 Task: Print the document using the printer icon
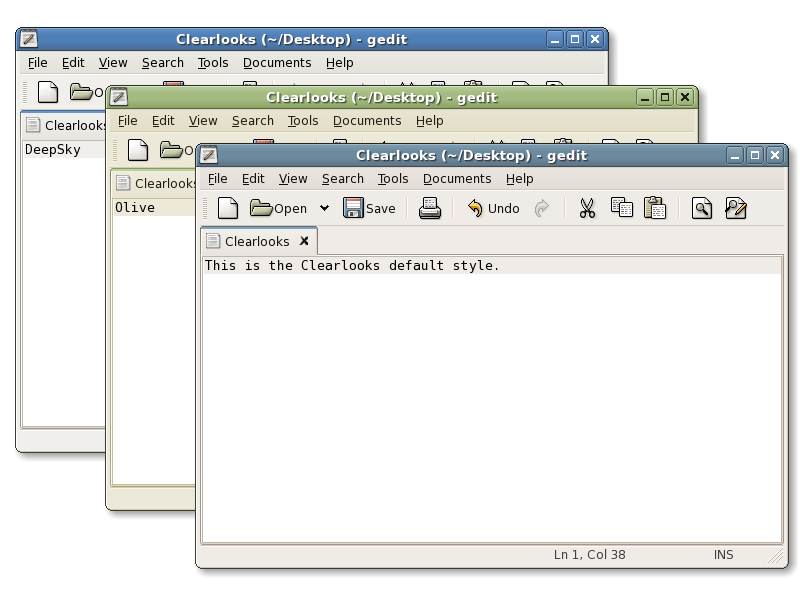click(x=430, y=208)
